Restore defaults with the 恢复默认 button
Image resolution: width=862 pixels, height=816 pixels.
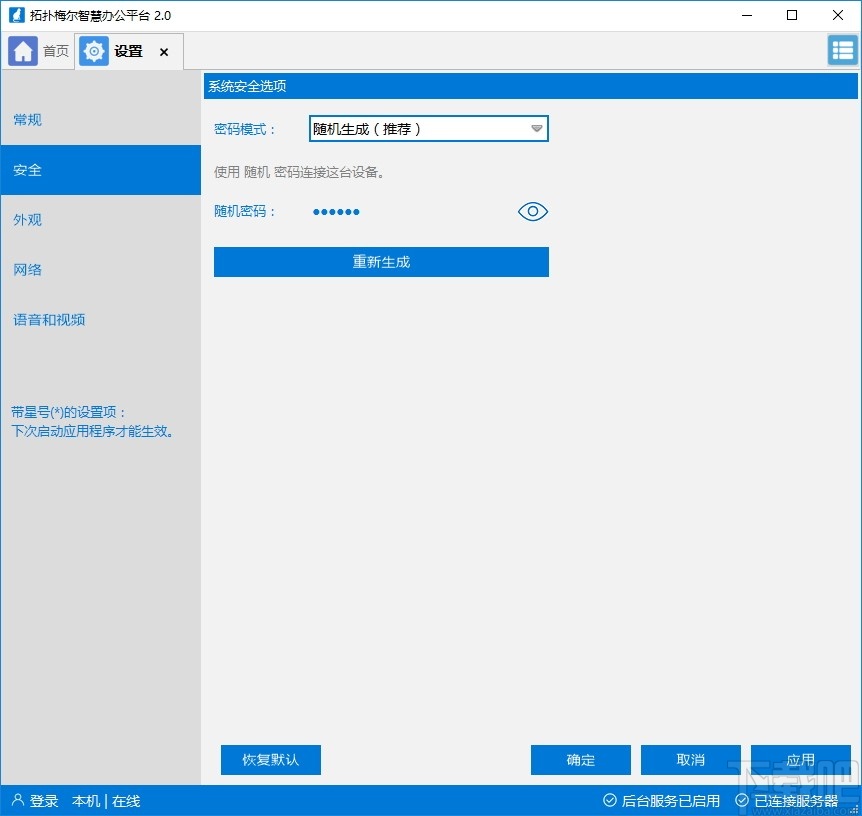click(x=270, y=759)
